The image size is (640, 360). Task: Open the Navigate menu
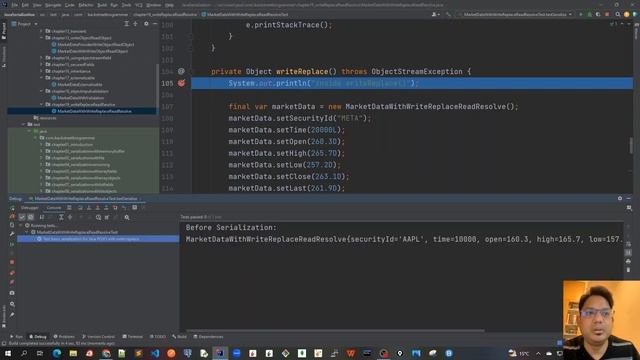click(x=53, y=5)
